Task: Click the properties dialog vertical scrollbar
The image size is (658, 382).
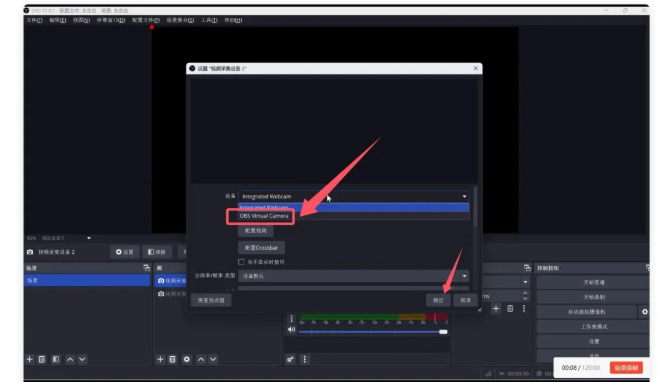Action: (475, 207)
